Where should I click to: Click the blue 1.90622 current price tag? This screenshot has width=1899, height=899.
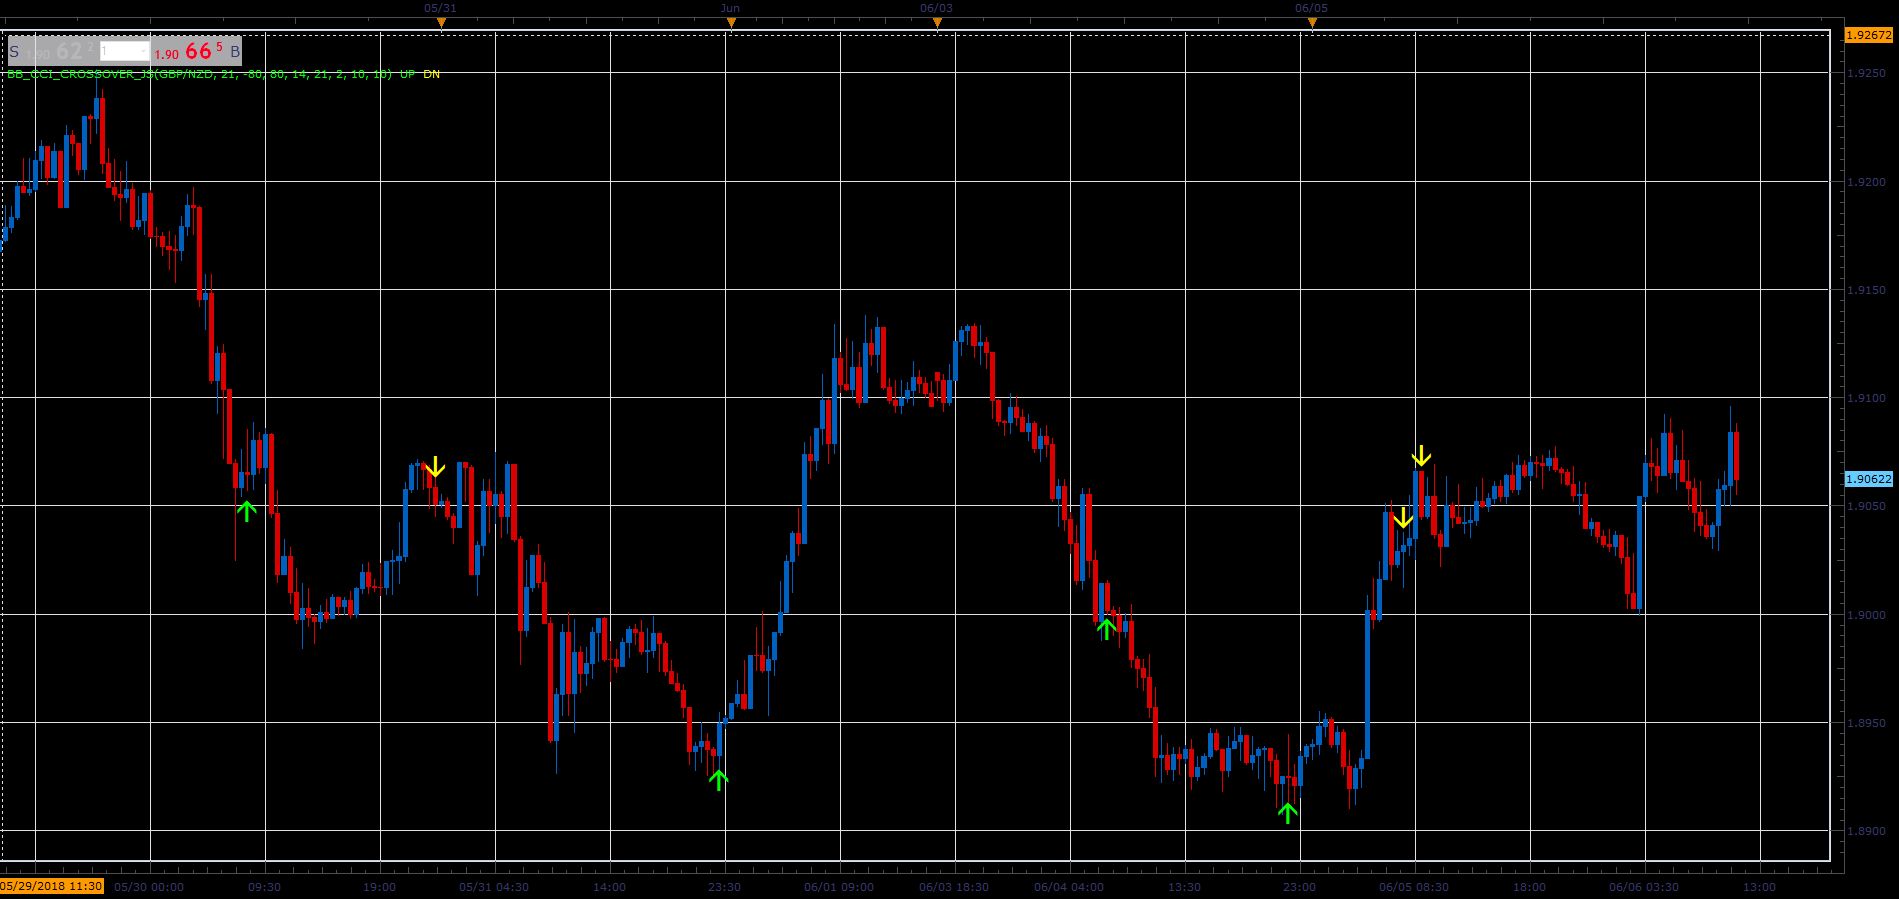point(1868,479)
